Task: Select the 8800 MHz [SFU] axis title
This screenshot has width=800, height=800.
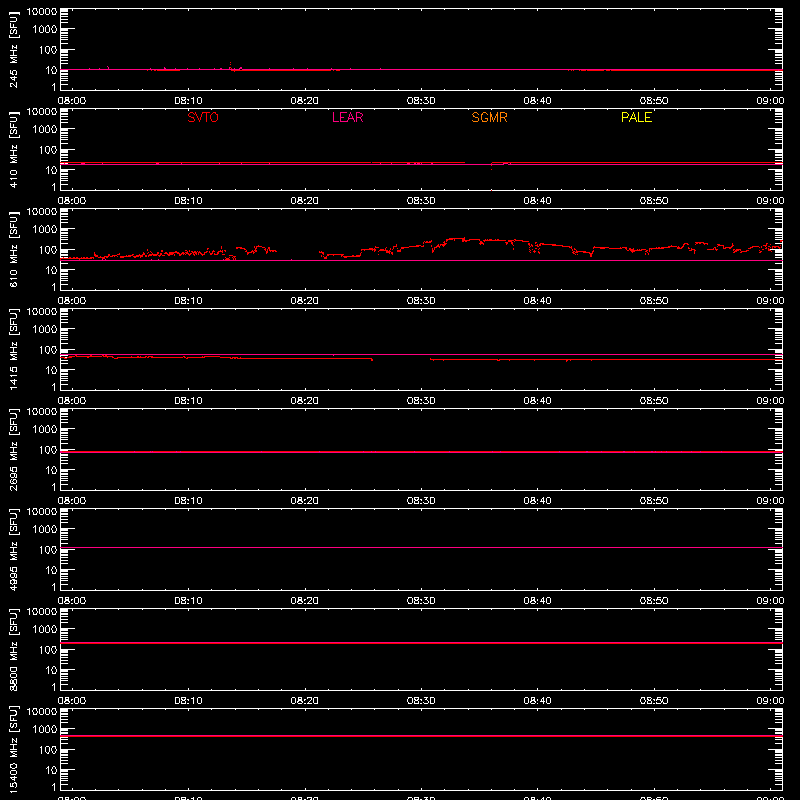Action: tap(13, 649)
